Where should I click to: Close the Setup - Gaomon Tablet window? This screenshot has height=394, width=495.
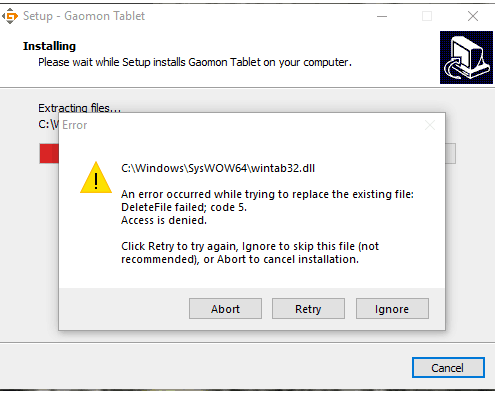[x=473, y=16]
